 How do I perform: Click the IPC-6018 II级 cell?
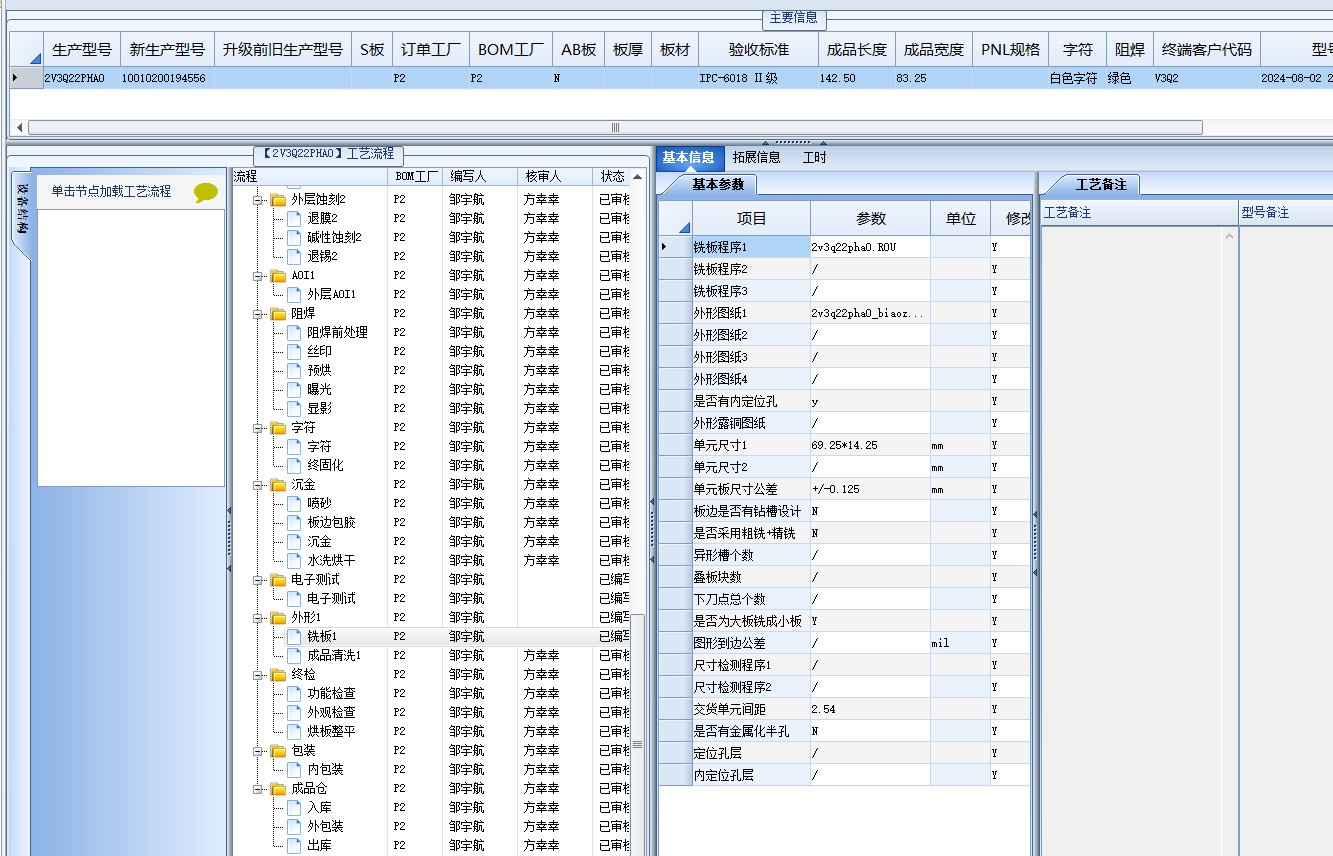pos(758,78)
